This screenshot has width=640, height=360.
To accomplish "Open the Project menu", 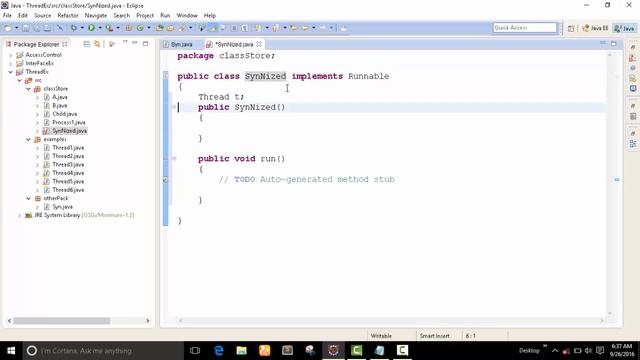I will click(145, 16).
